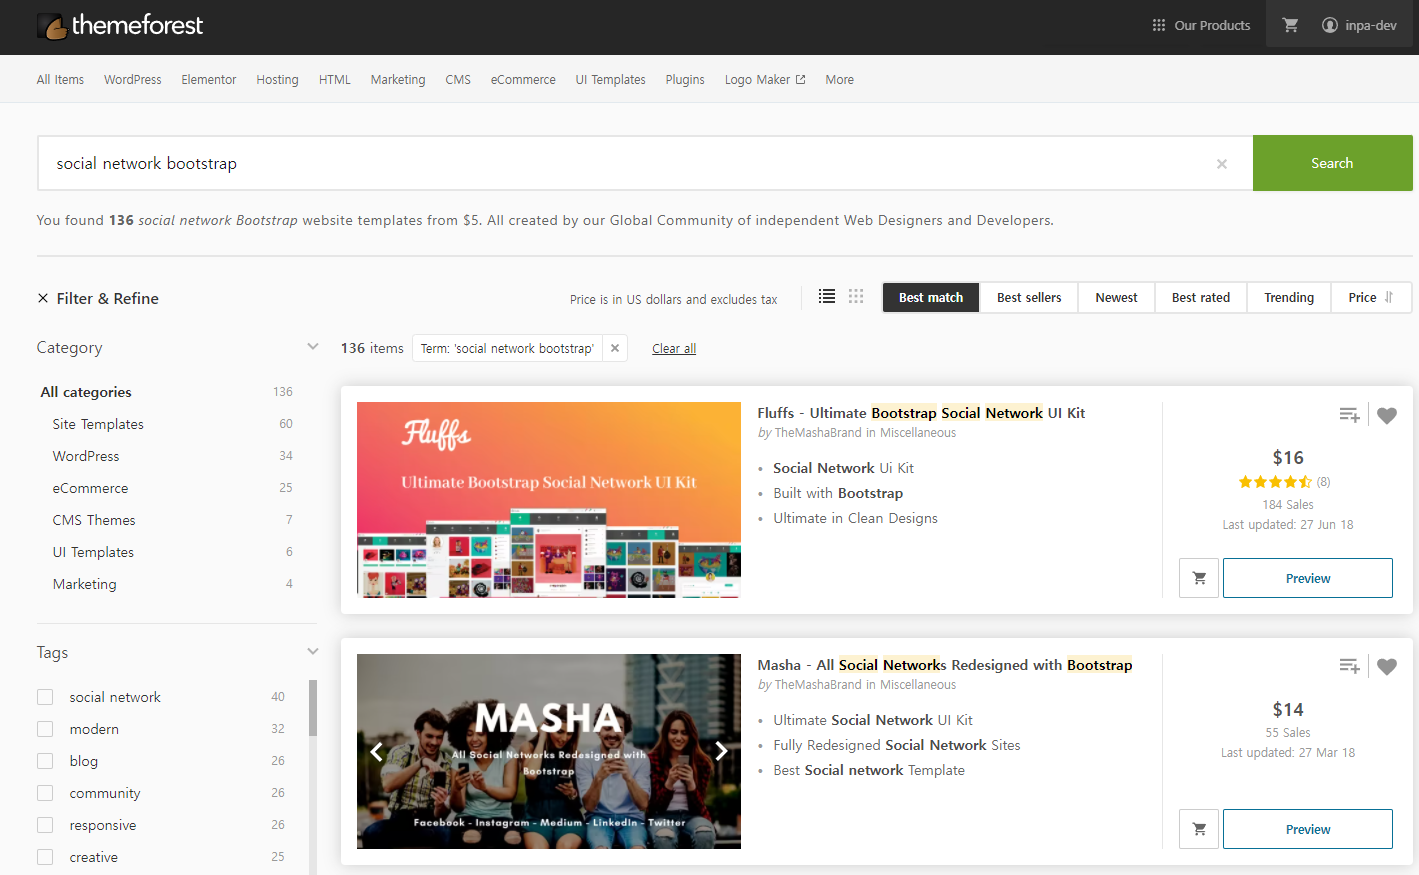Open Miscellaneous category link under Masha
Screen dimensions: 1419x875
click(x=918, y=685)
